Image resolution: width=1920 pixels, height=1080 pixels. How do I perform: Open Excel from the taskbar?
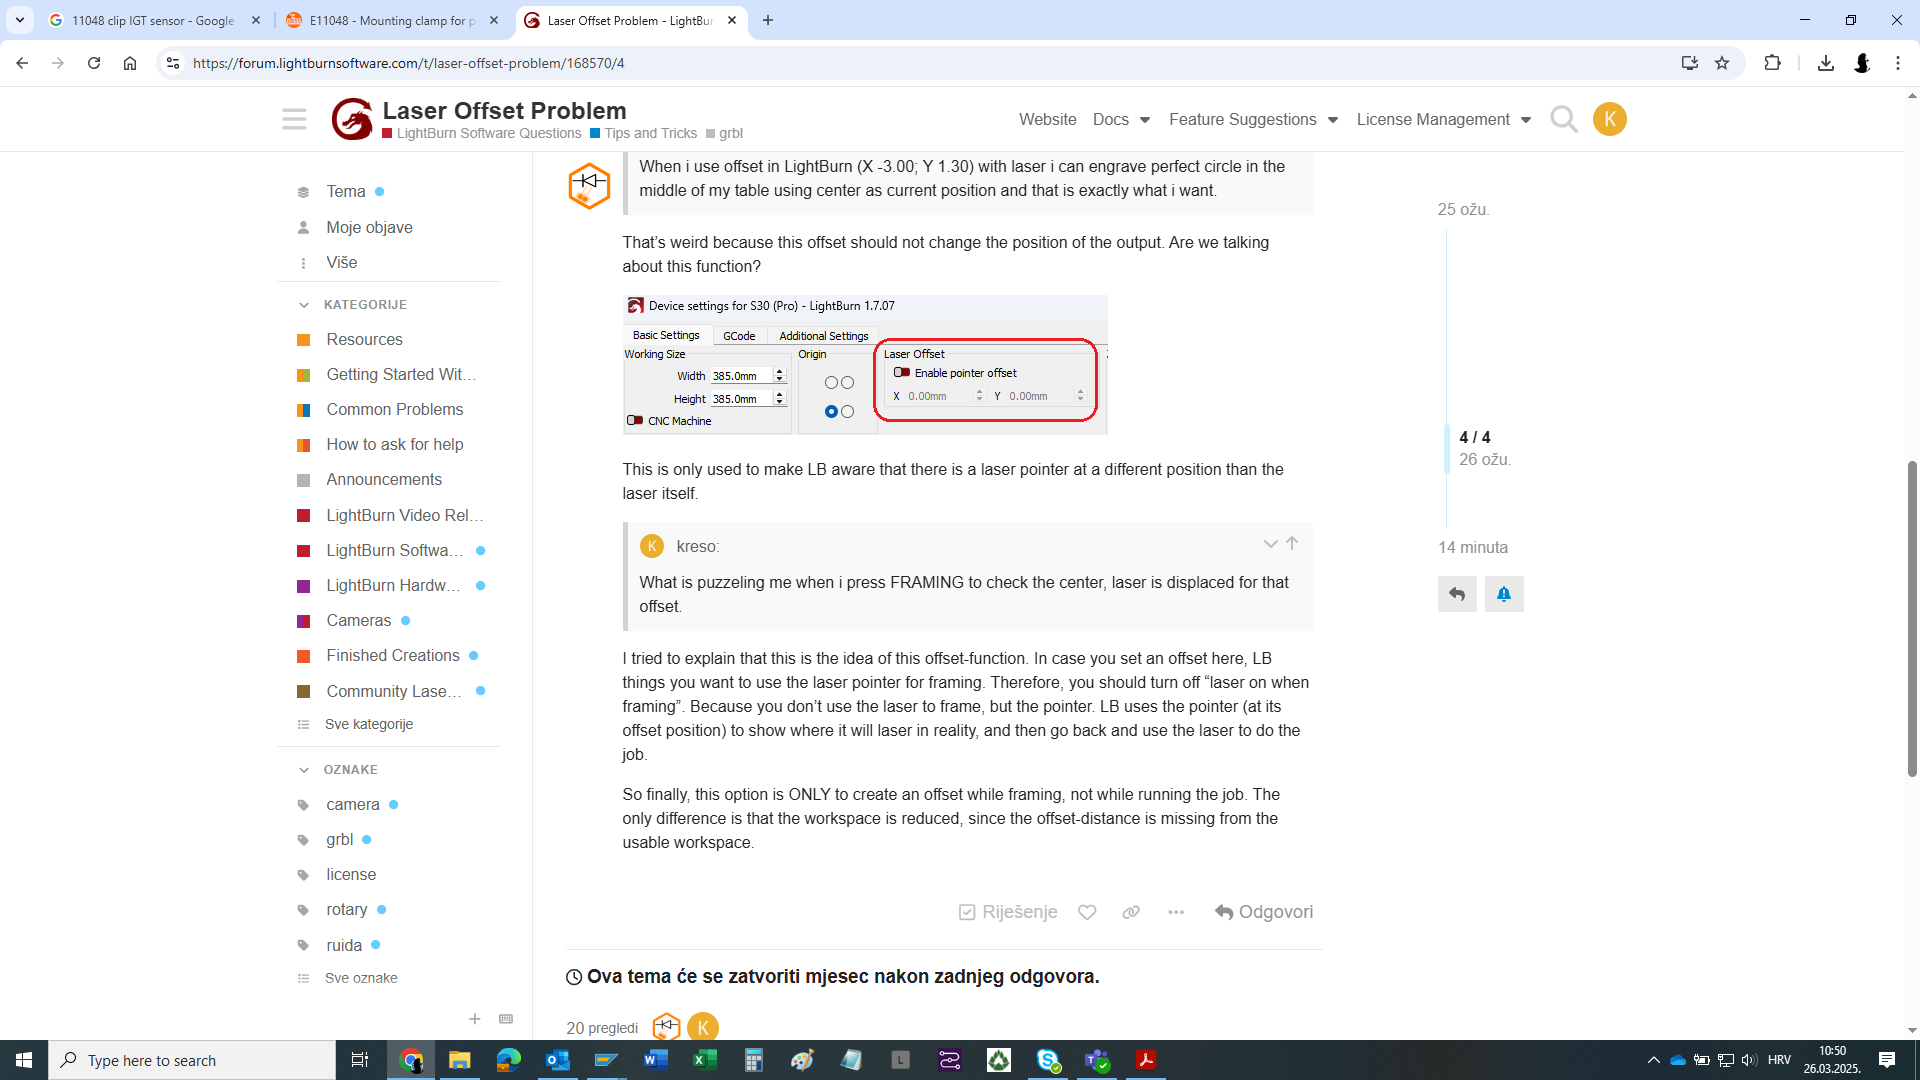[x=705, y=1060]
